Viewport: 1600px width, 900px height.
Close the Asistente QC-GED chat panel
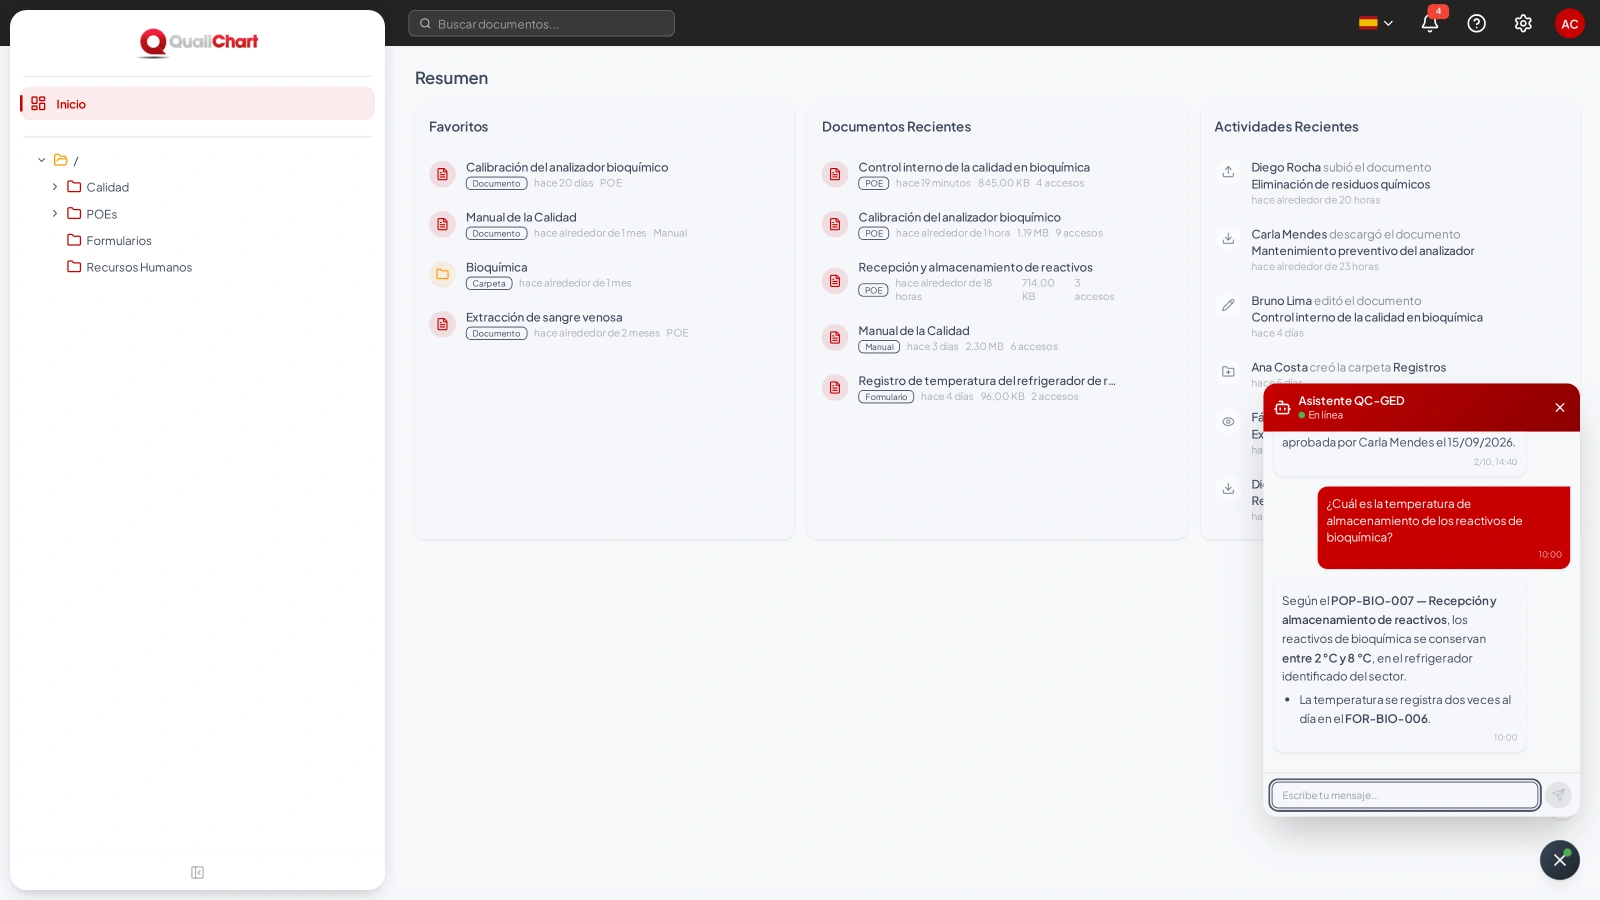(x=1560, y=408)
